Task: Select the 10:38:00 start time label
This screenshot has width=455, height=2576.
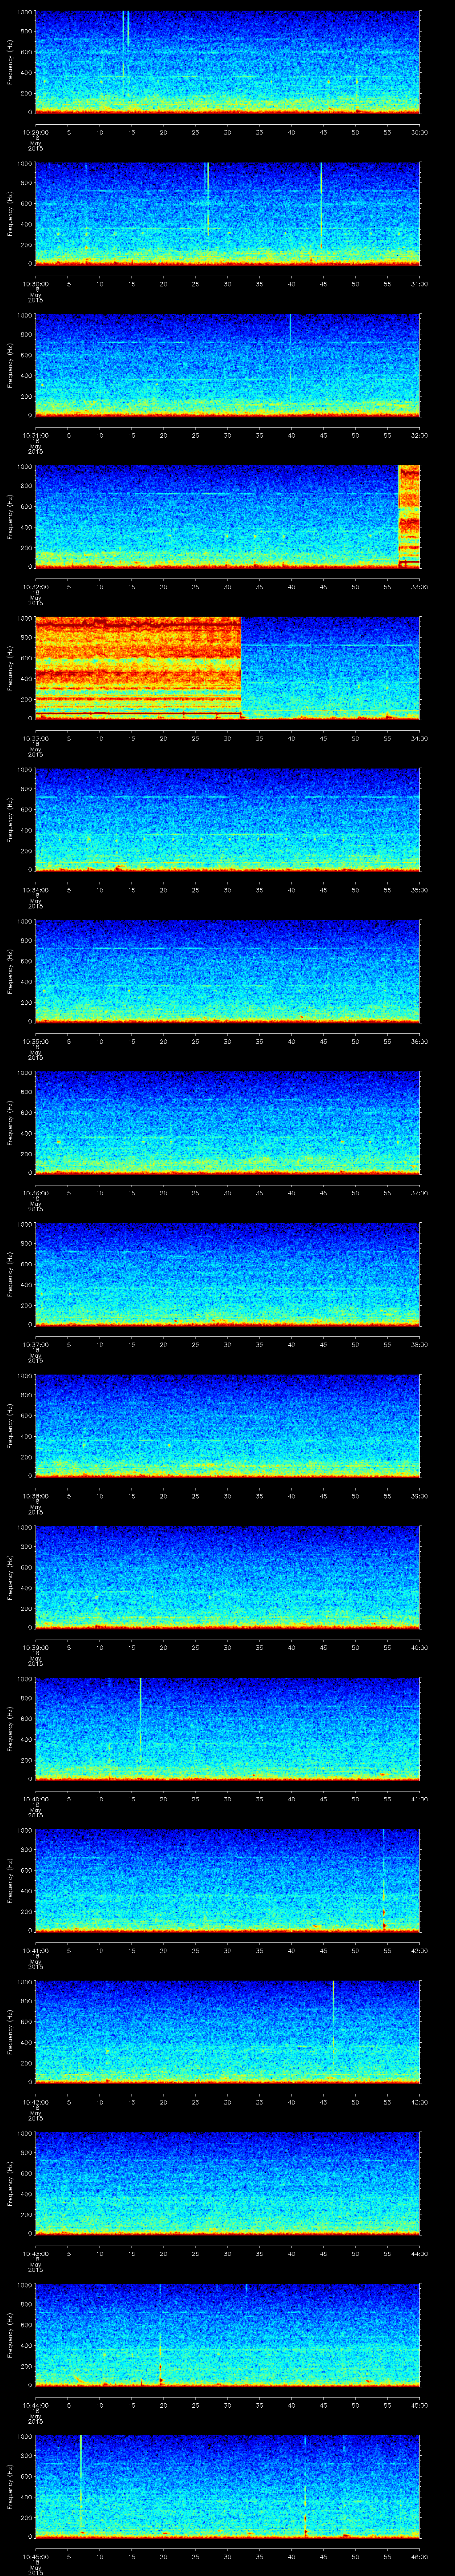Action: pyautogui.click(x=35, y=1496)
